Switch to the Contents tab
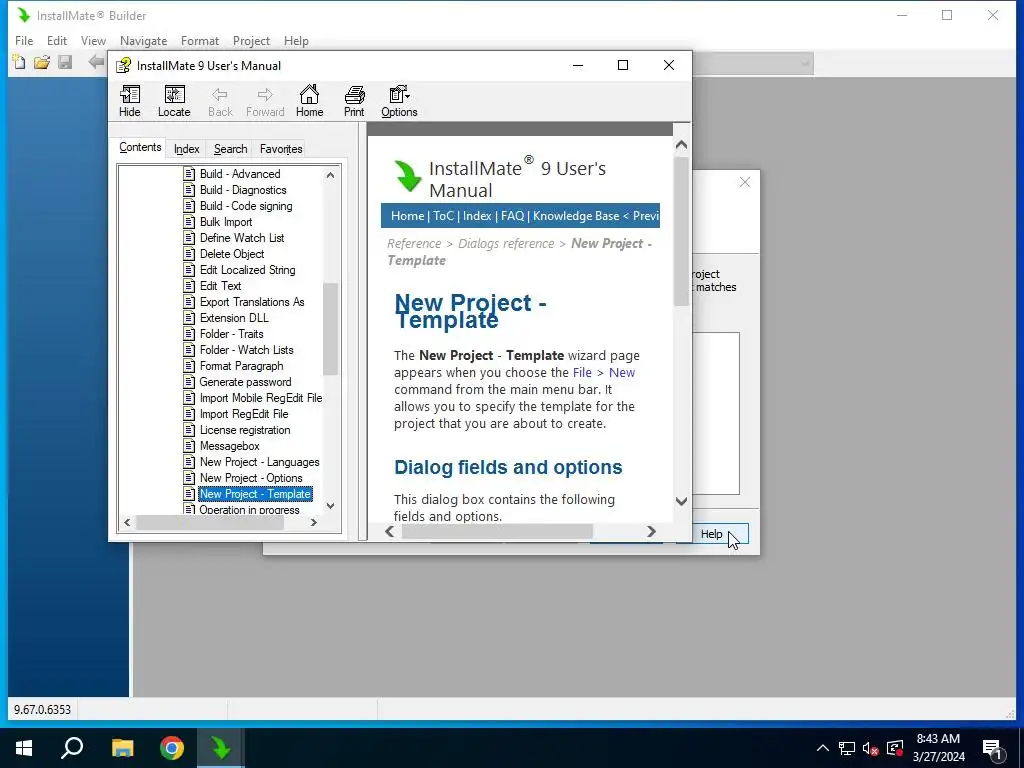This screenshot has height=768, width=1024. [x=140, y=148]
